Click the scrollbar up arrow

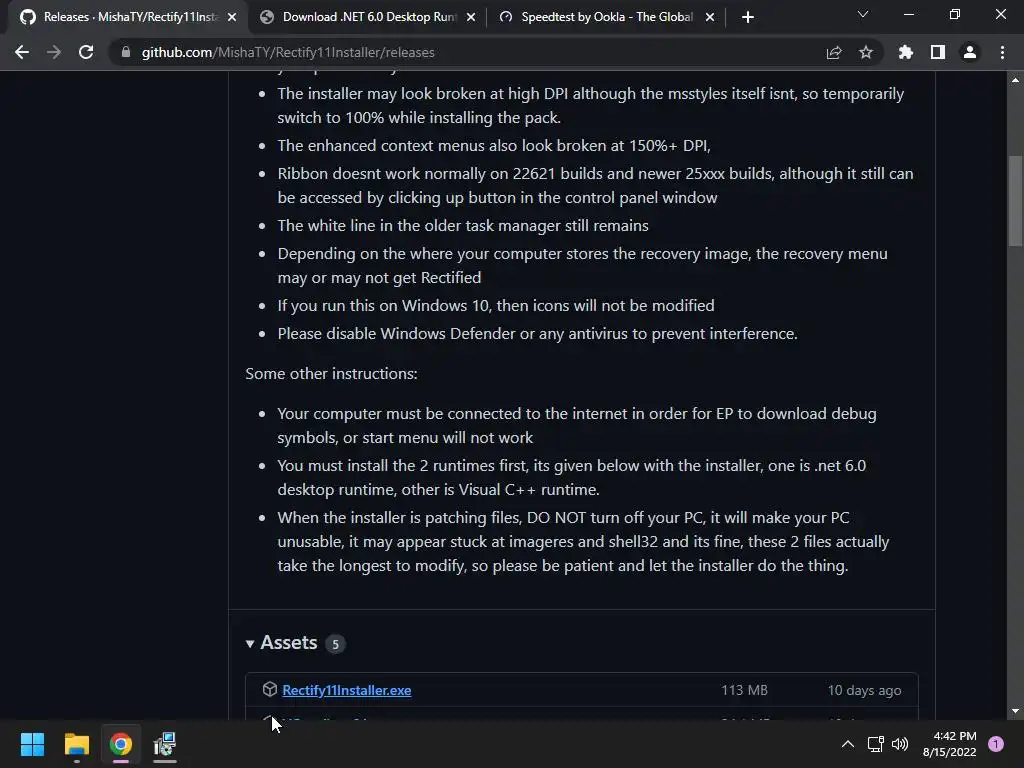[x=1015, y=80]
